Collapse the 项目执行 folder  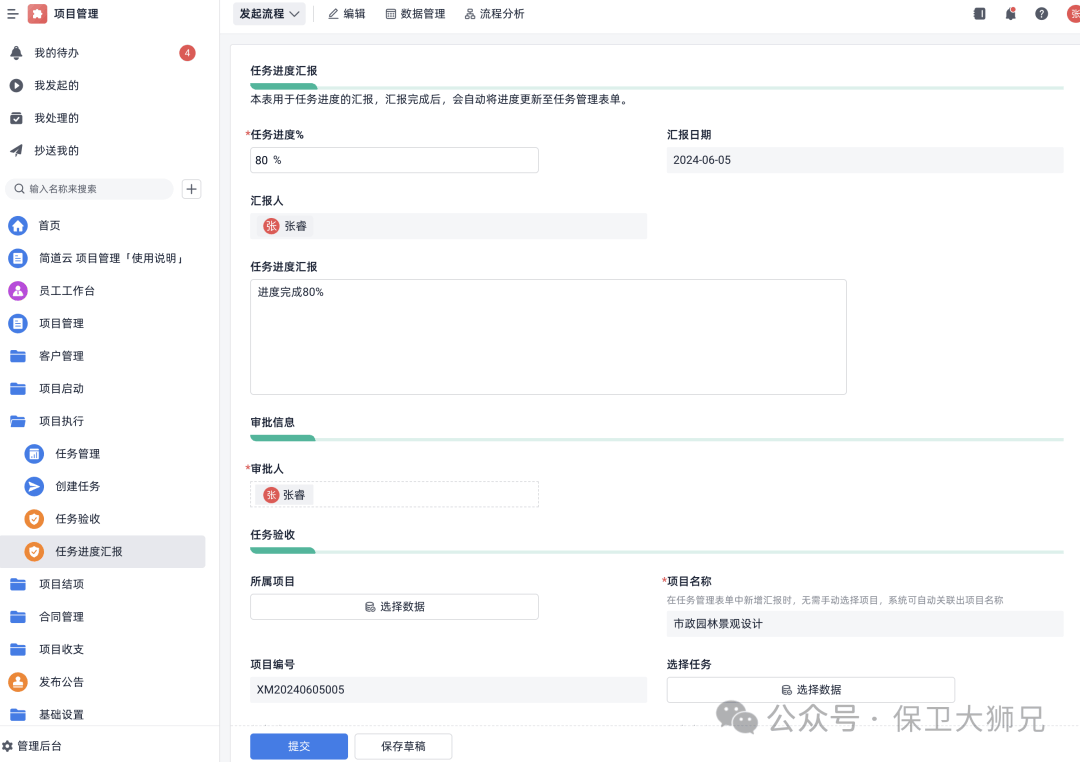pyautogui.click(x=18, y=421)
